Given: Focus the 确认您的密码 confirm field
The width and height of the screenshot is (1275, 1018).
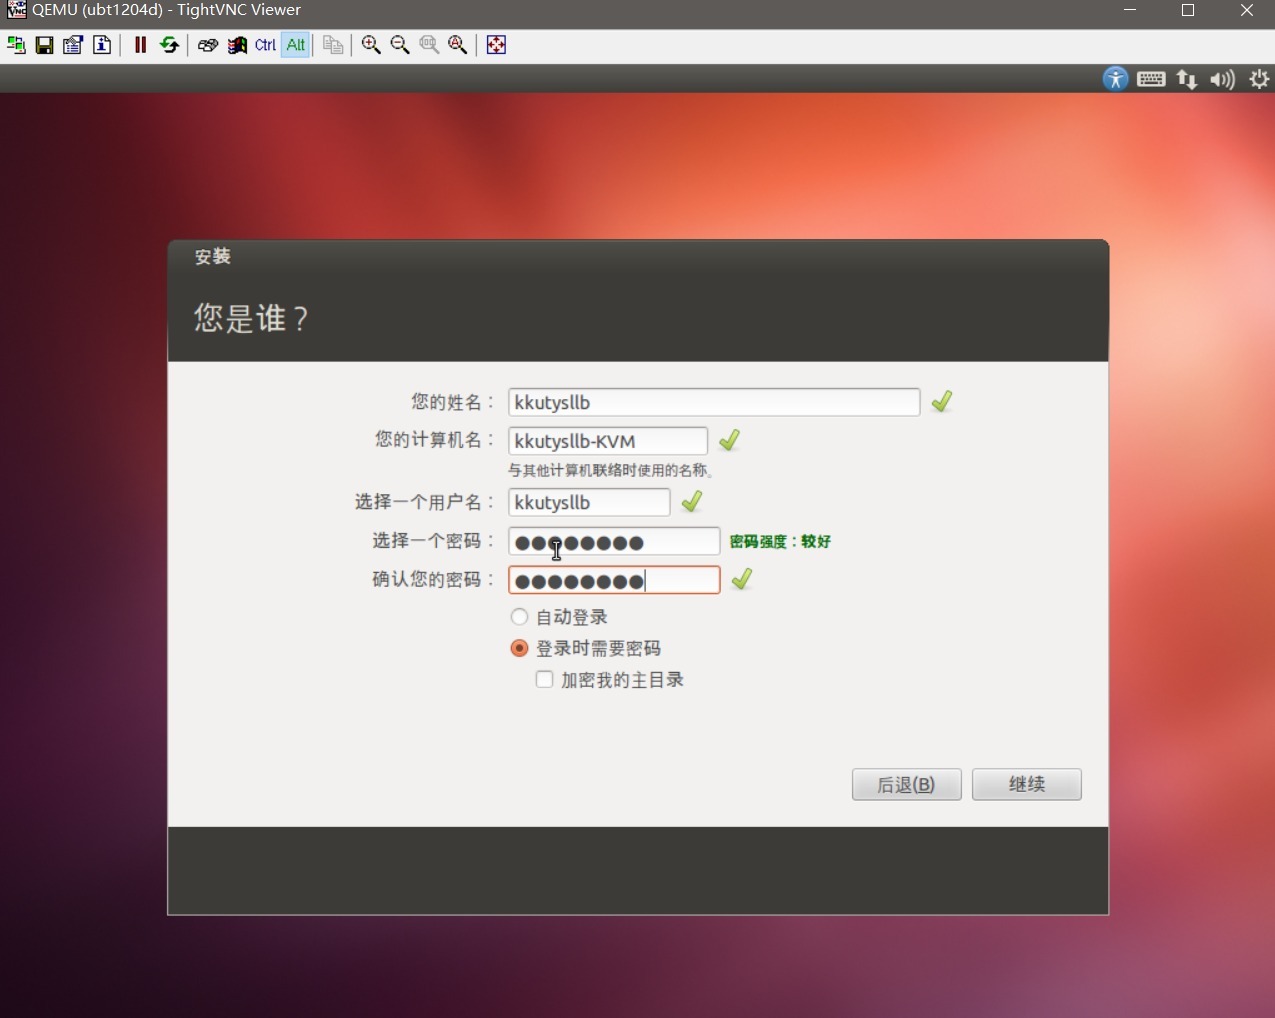Looking at the screenshot, I should click(x=614, y=580).
